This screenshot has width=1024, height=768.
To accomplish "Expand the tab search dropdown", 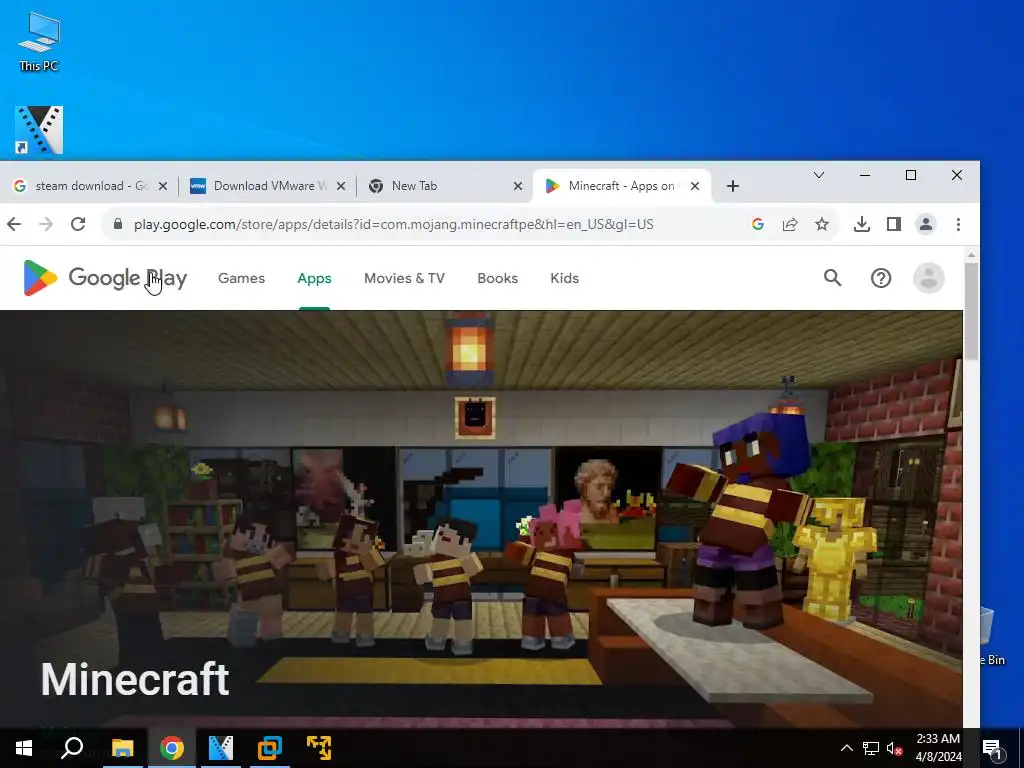I will [818, 175].
